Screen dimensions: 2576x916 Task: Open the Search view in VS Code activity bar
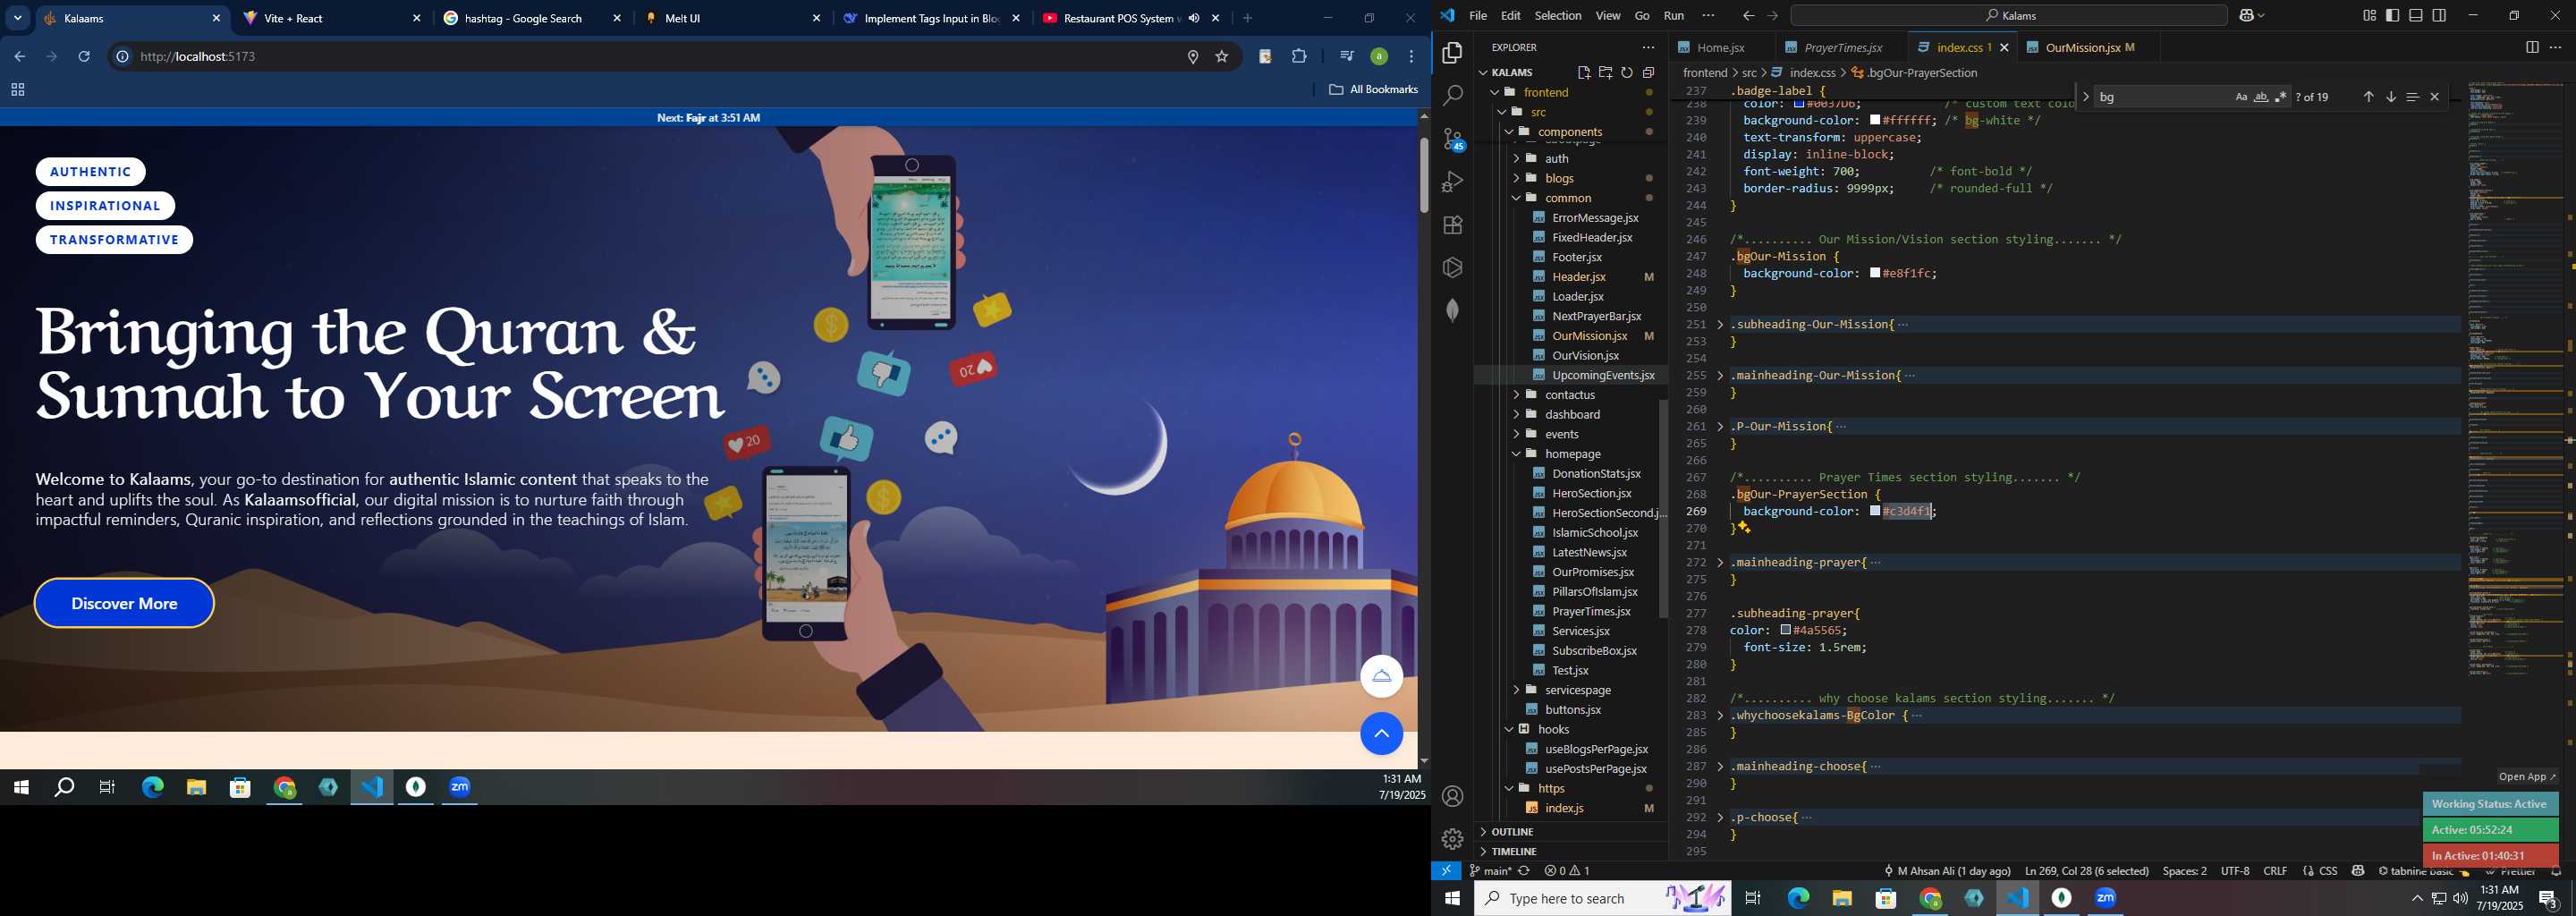[1452, 96]
